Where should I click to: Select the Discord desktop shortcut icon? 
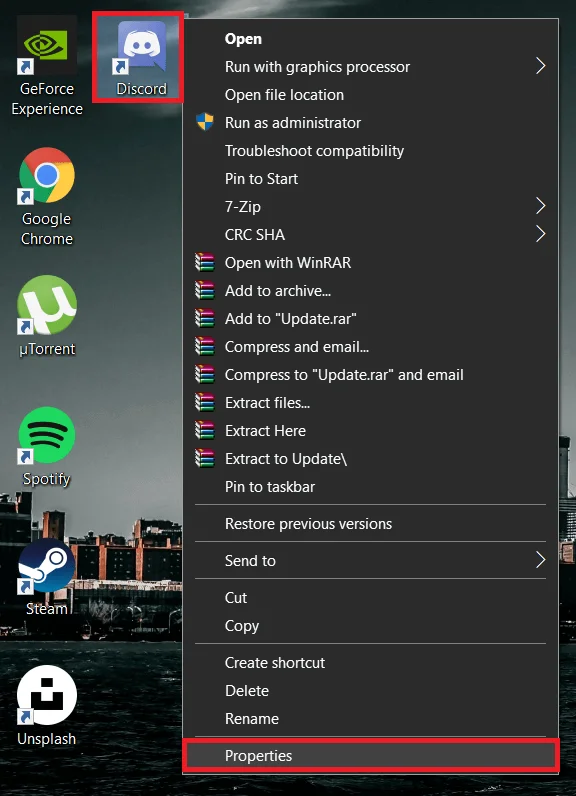138,58
